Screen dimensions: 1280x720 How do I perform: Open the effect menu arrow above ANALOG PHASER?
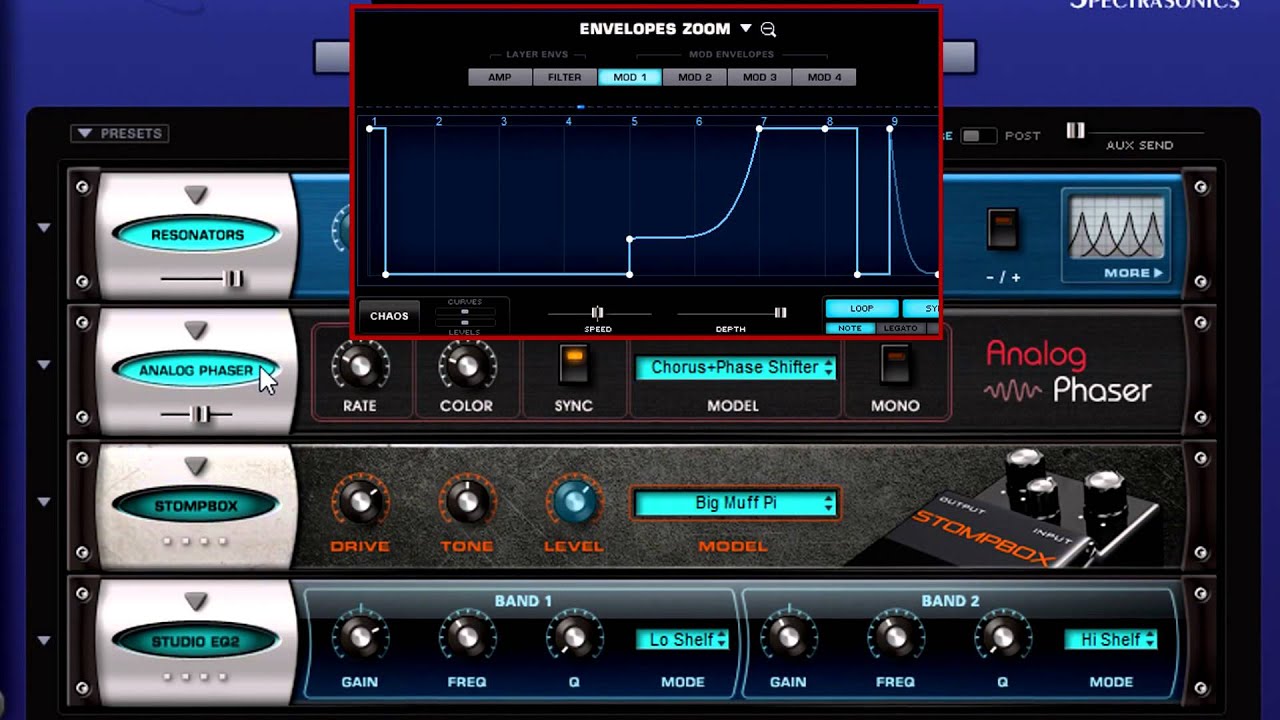click(x=196, y=331)
